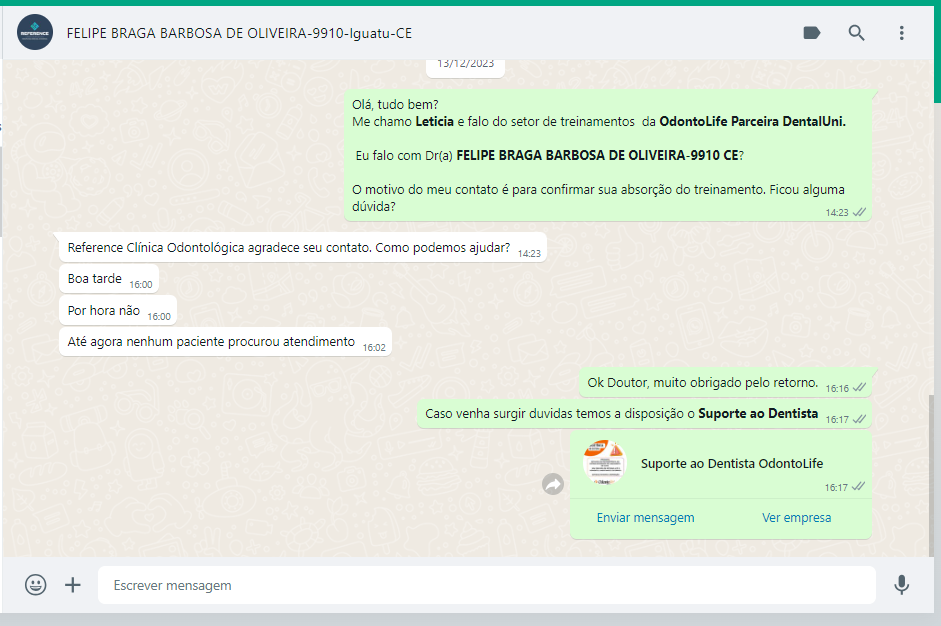The height and width of the screenshot is (626, 941).
Task: Click Enviar mensagem on contact card
Action: coord(645,517)
